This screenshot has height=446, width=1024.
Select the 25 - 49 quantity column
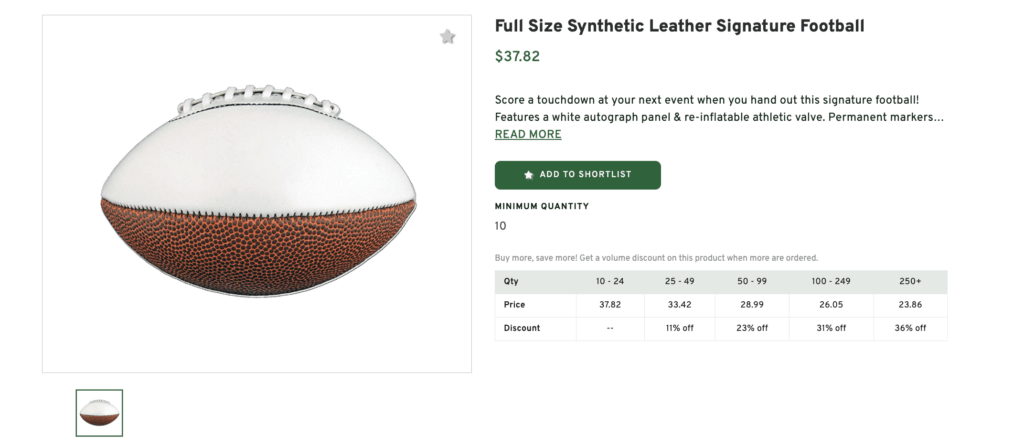click(679, 281)
